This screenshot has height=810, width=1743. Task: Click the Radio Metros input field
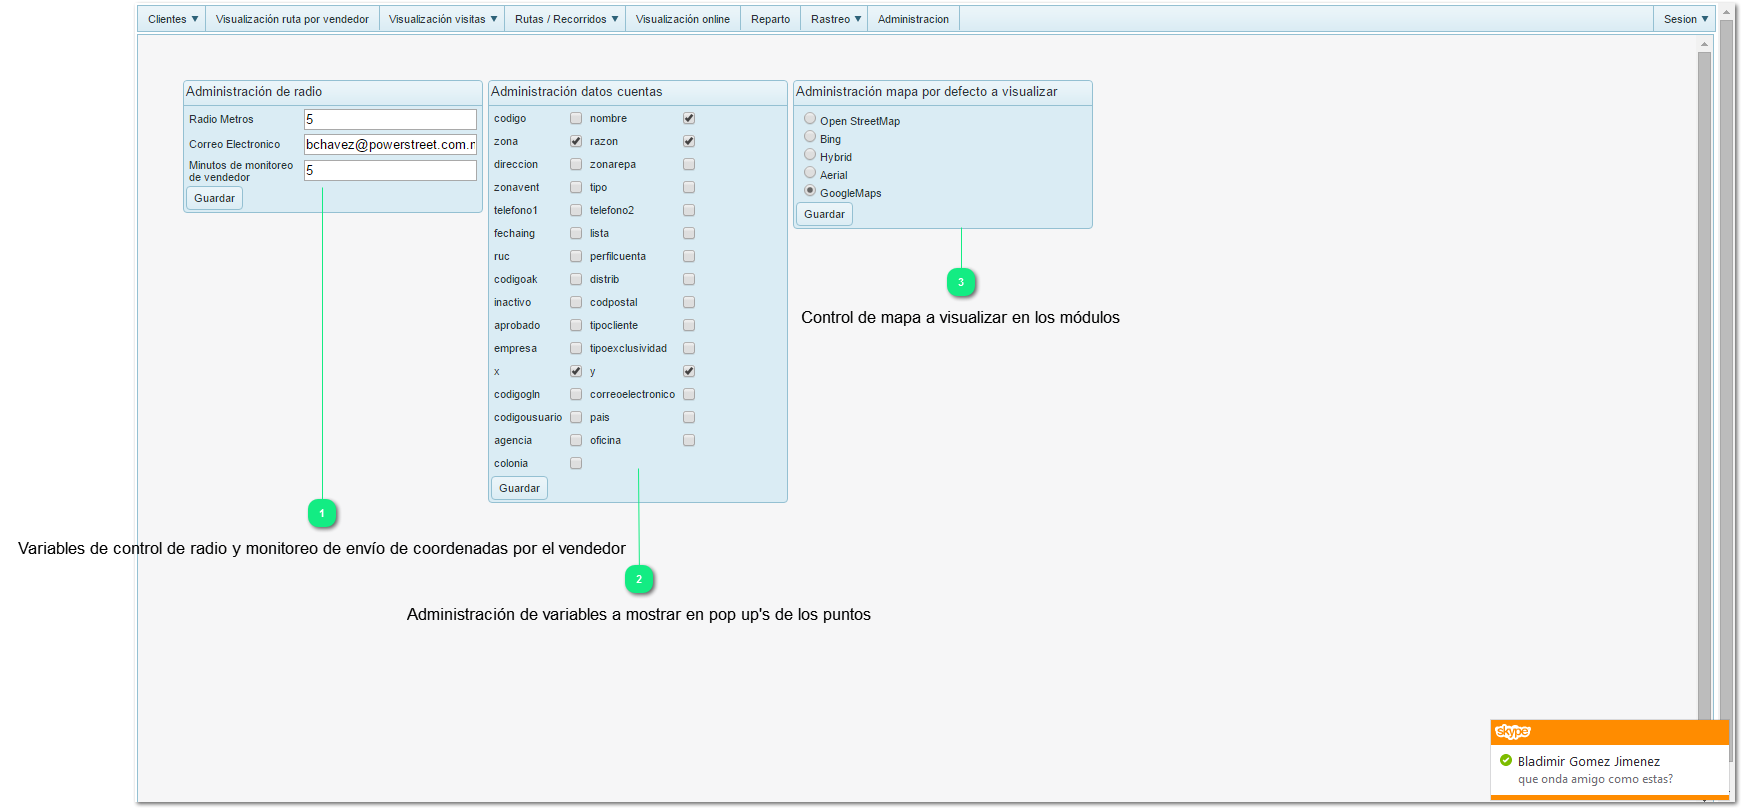390,119
